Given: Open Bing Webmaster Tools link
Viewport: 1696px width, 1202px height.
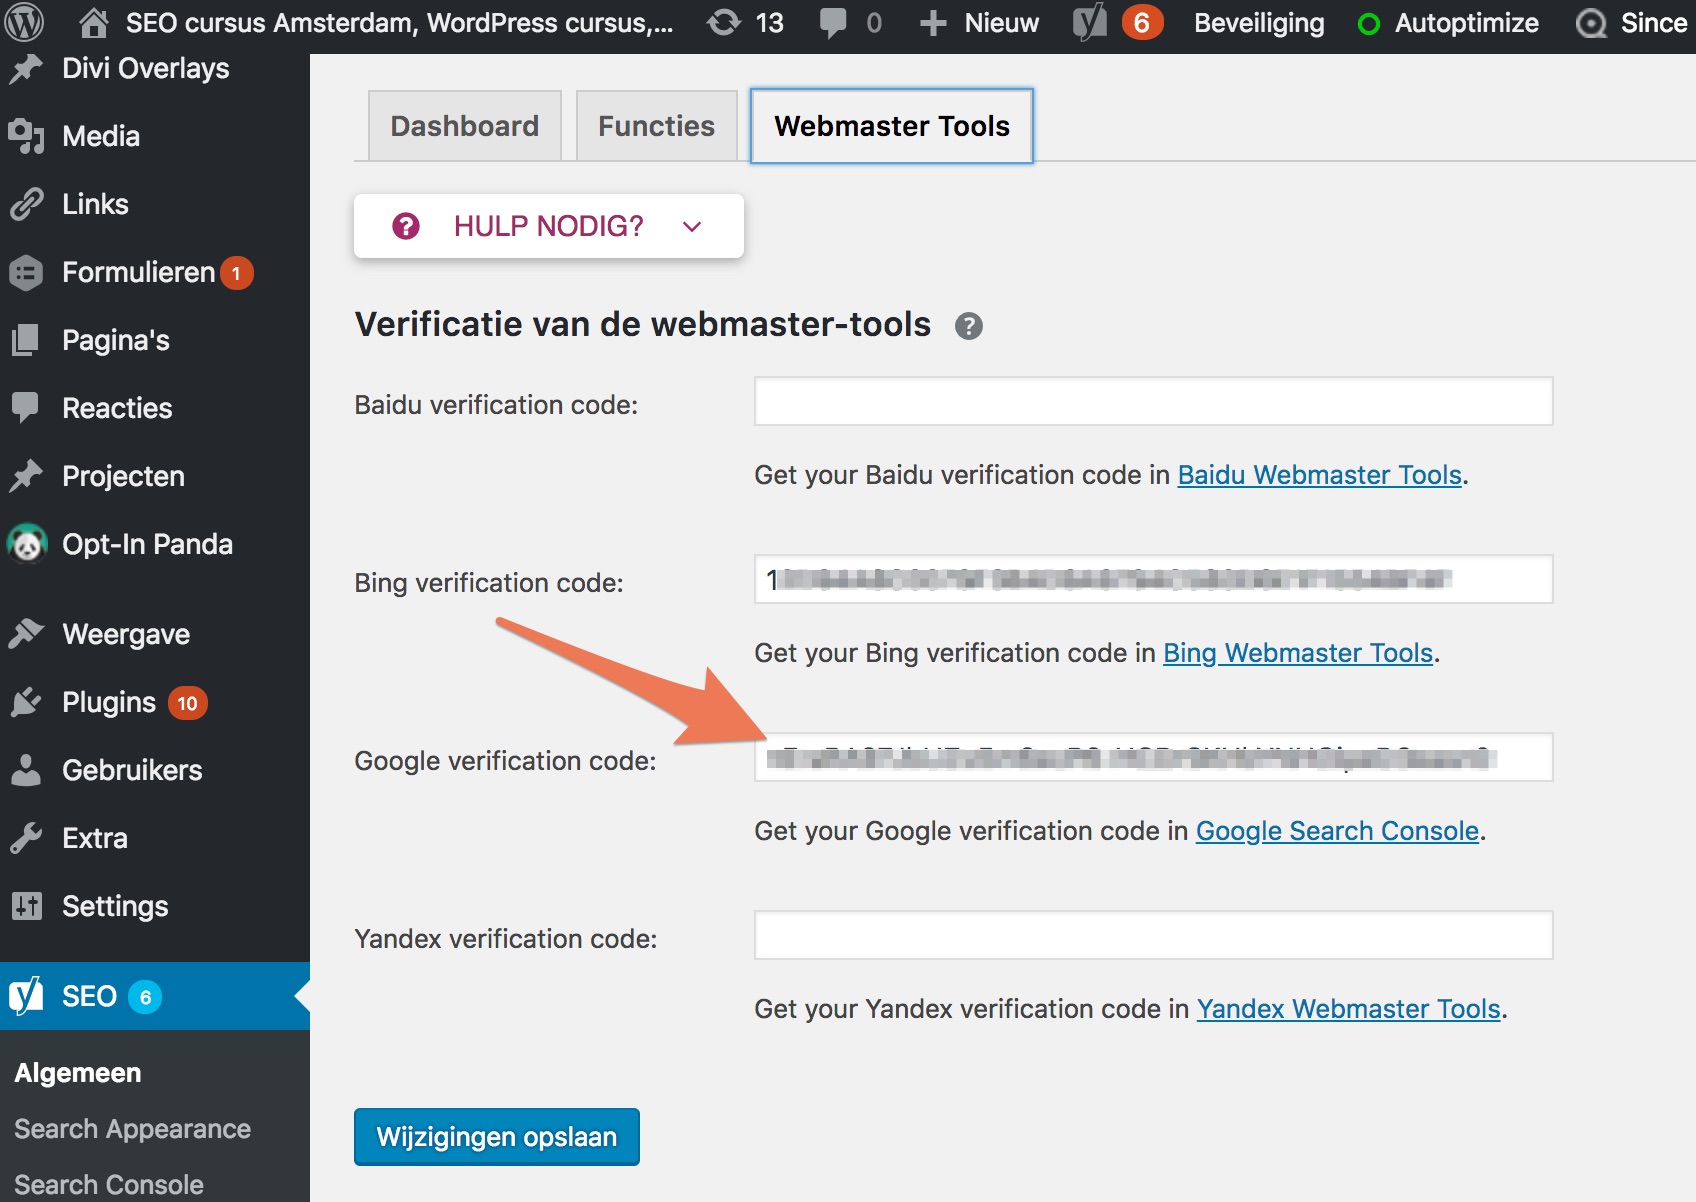Looking at the screenshot, I should coord(1298,653).
